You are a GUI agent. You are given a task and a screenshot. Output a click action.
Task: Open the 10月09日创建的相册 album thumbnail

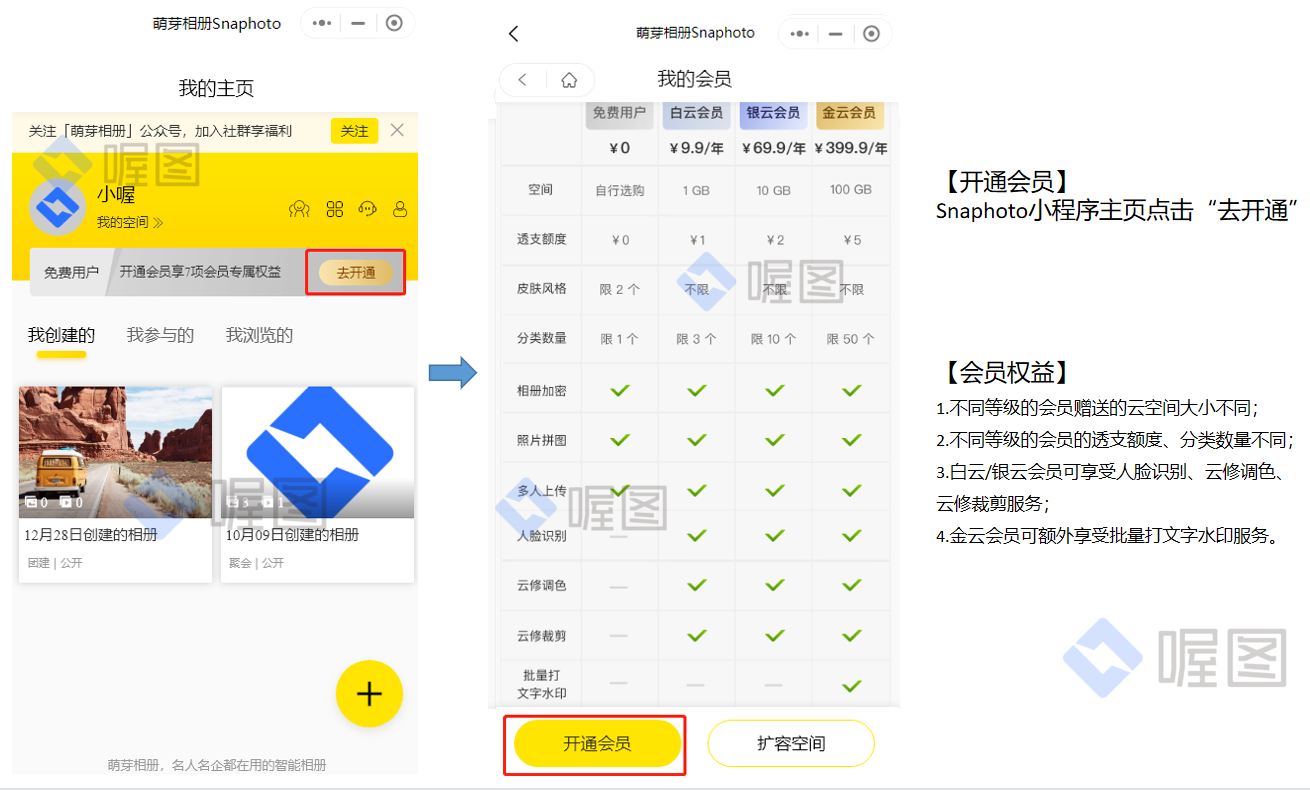[318, 452]
